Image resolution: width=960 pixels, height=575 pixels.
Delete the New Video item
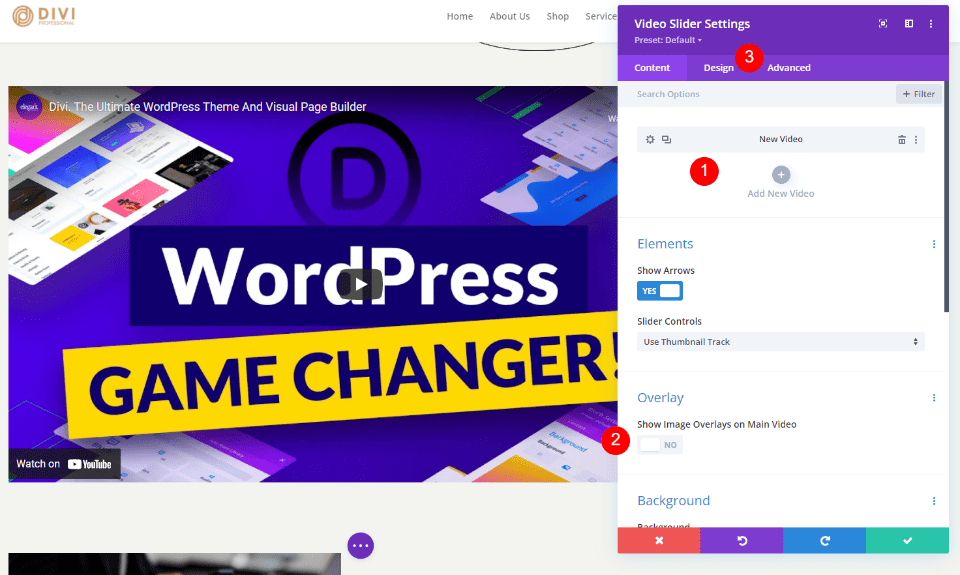901,140
